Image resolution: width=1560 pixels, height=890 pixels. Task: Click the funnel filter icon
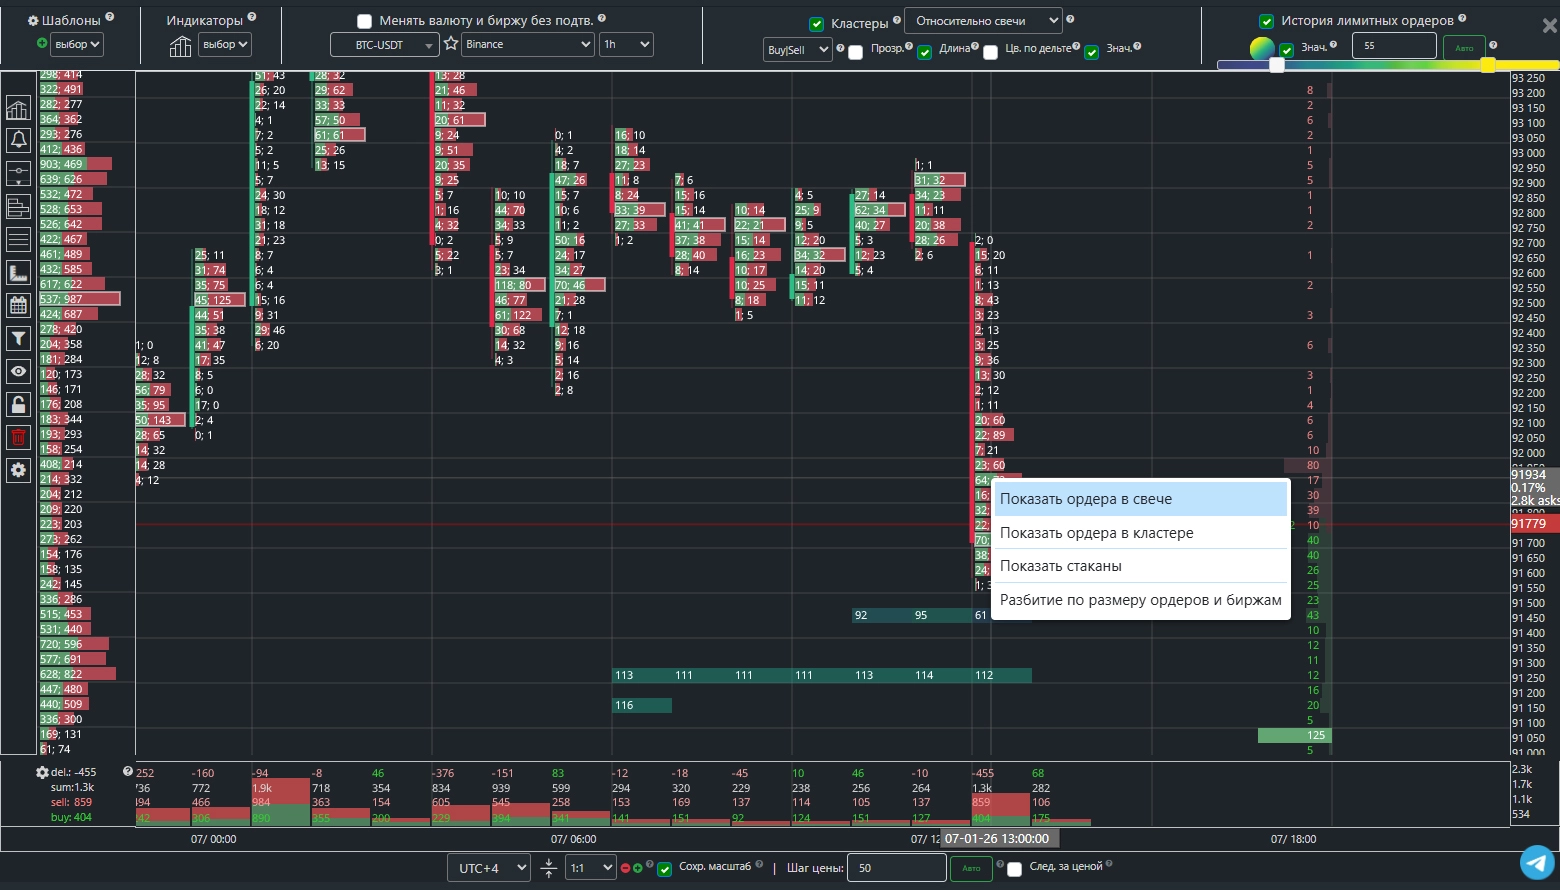point(18,339)
